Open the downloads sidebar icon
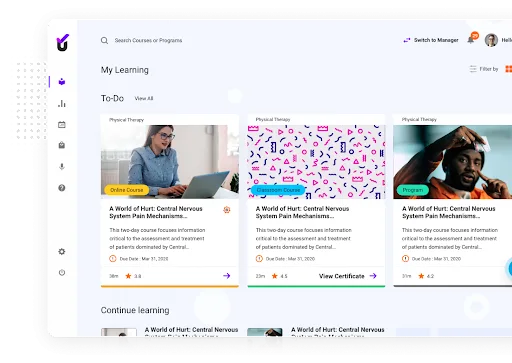The image size is (512, 363). [x=62, y=166]
